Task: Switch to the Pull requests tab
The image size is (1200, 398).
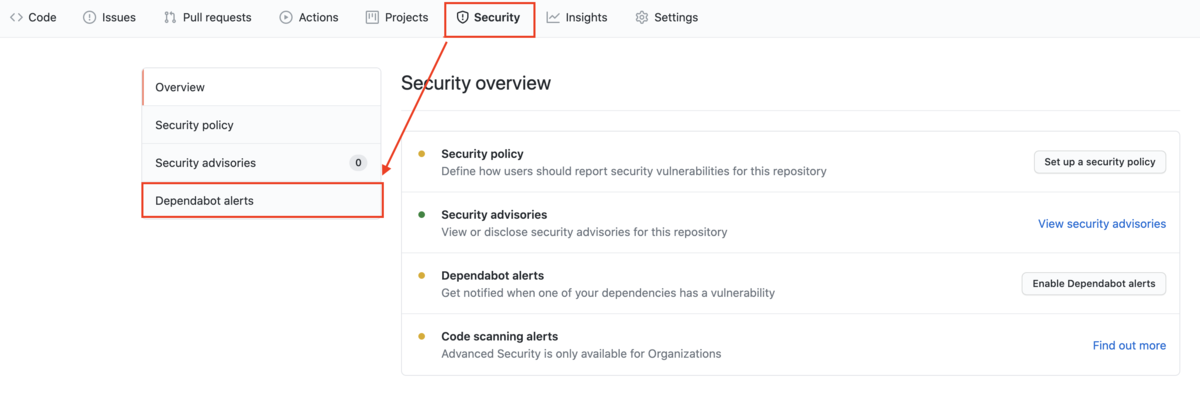Action: coord(208,17)
